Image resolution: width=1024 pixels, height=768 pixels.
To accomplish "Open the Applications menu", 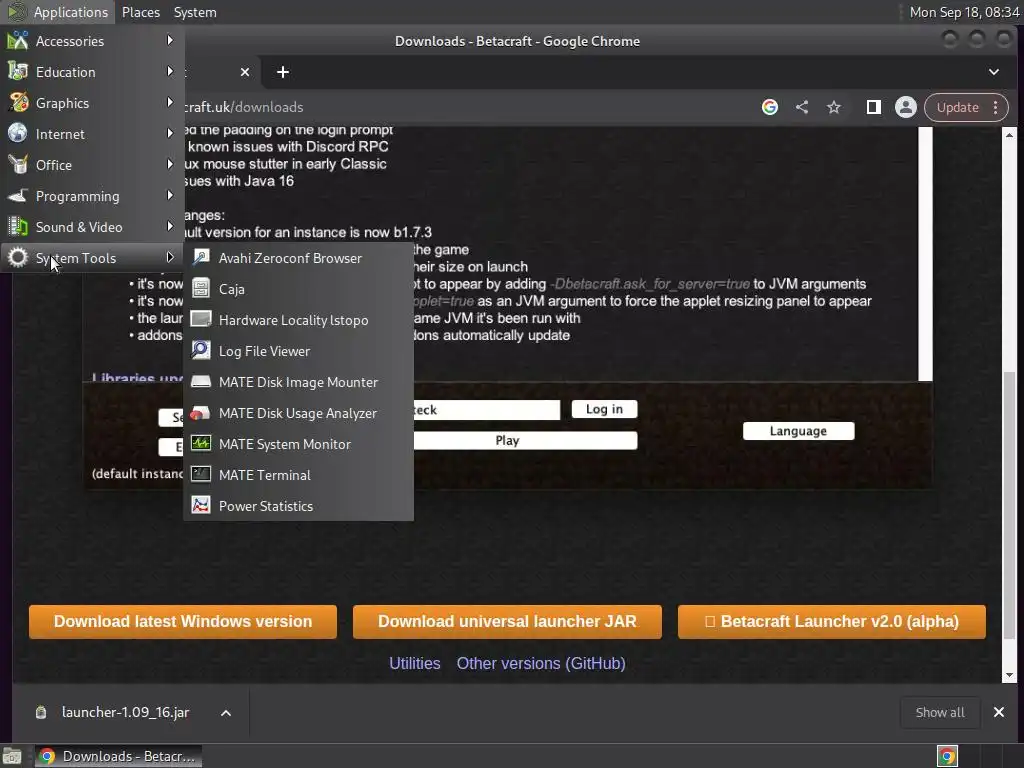I will click(x=57, y=12).
